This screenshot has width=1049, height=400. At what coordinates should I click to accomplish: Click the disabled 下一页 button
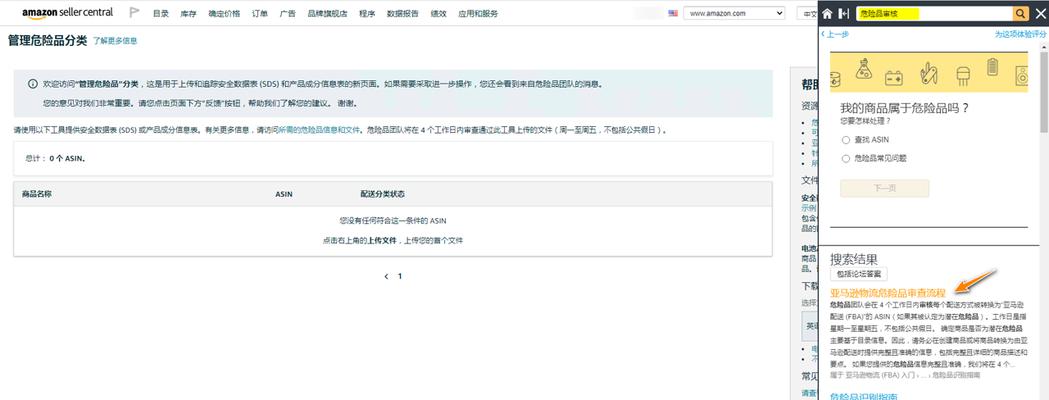[884, 188]
